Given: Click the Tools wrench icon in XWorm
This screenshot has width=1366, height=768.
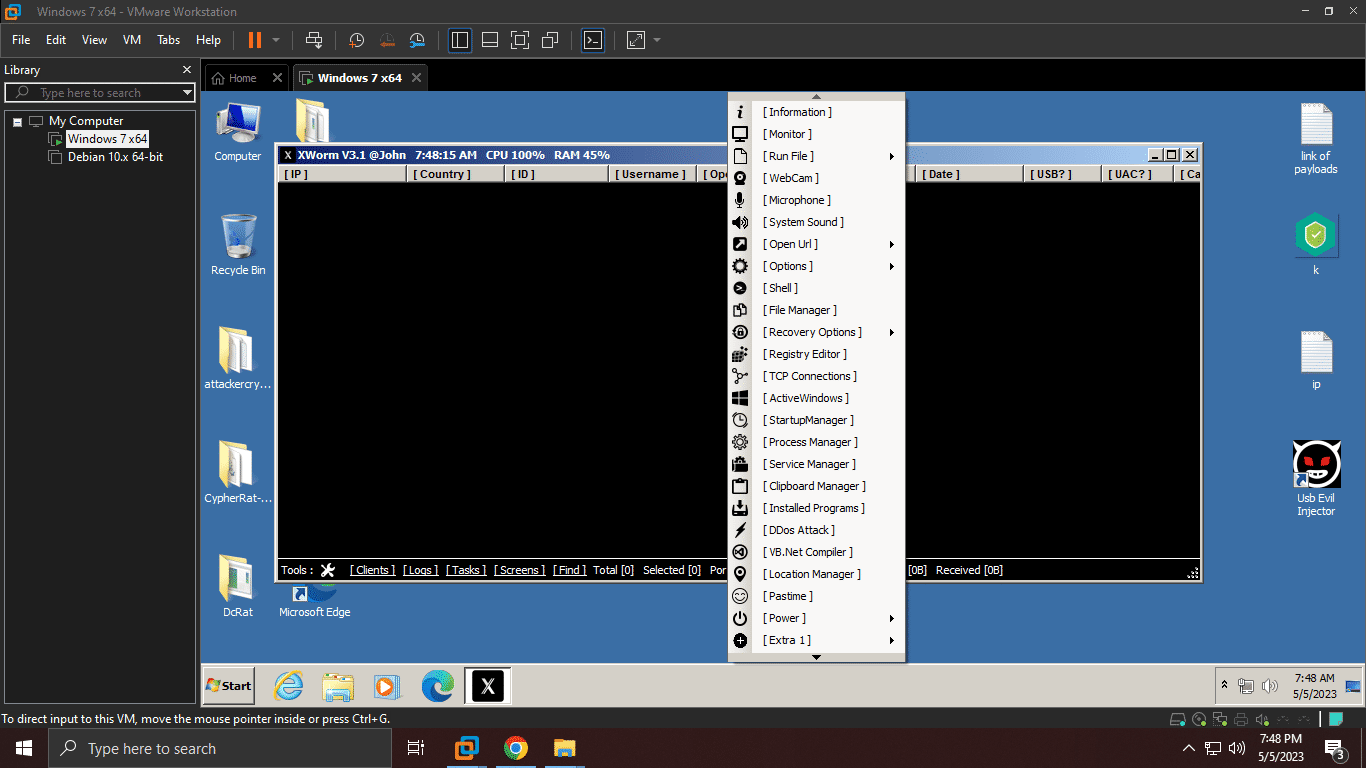Looking at the screenshot, I should point(327,570).
